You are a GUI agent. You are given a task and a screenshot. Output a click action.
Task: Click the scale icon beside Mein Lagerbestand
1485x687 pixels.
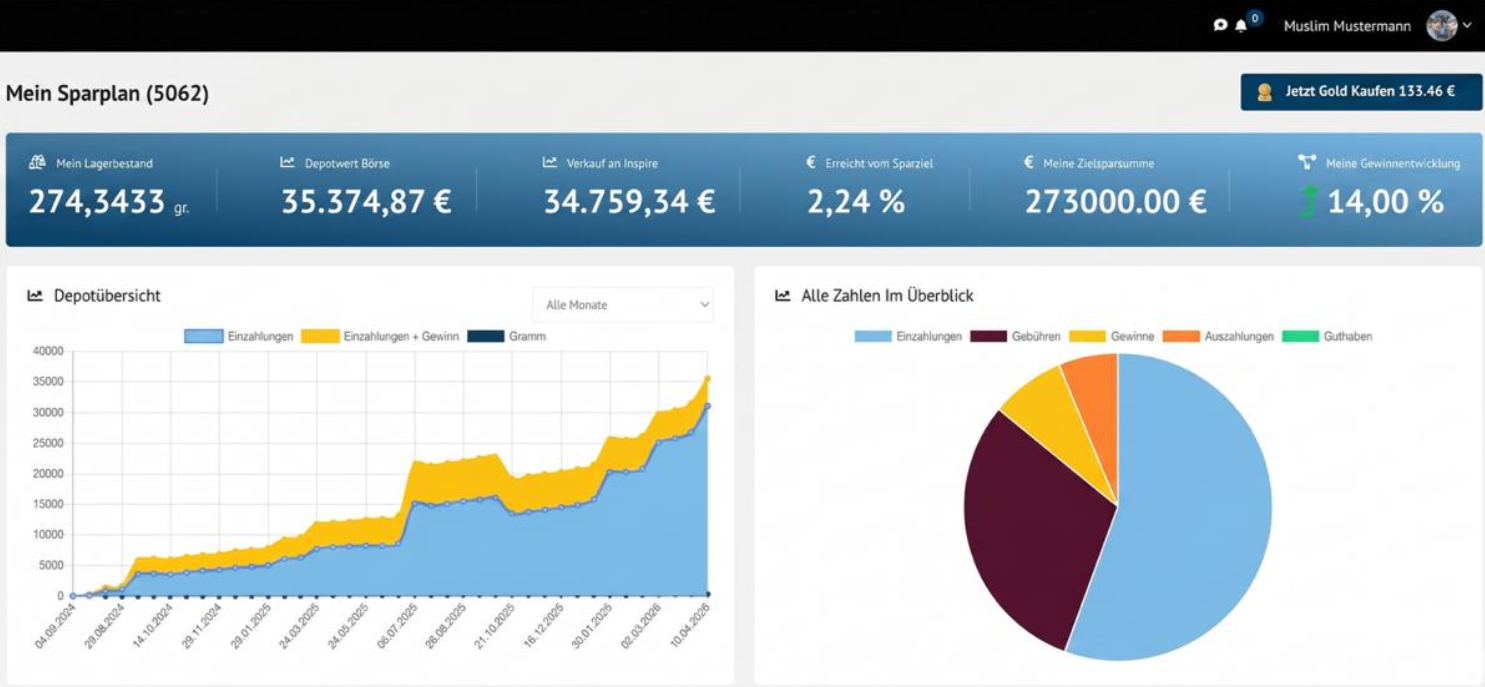coord(38,160)
